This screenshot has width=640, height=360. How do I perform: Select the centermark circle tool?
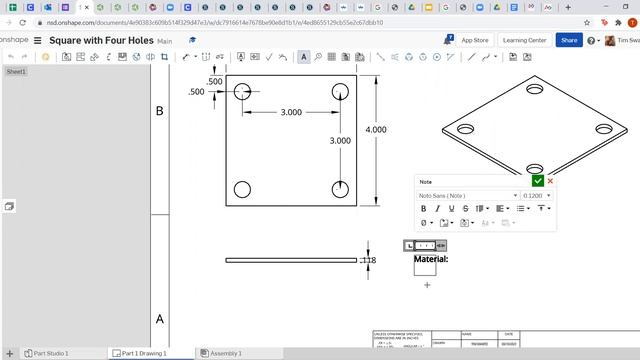437,57
